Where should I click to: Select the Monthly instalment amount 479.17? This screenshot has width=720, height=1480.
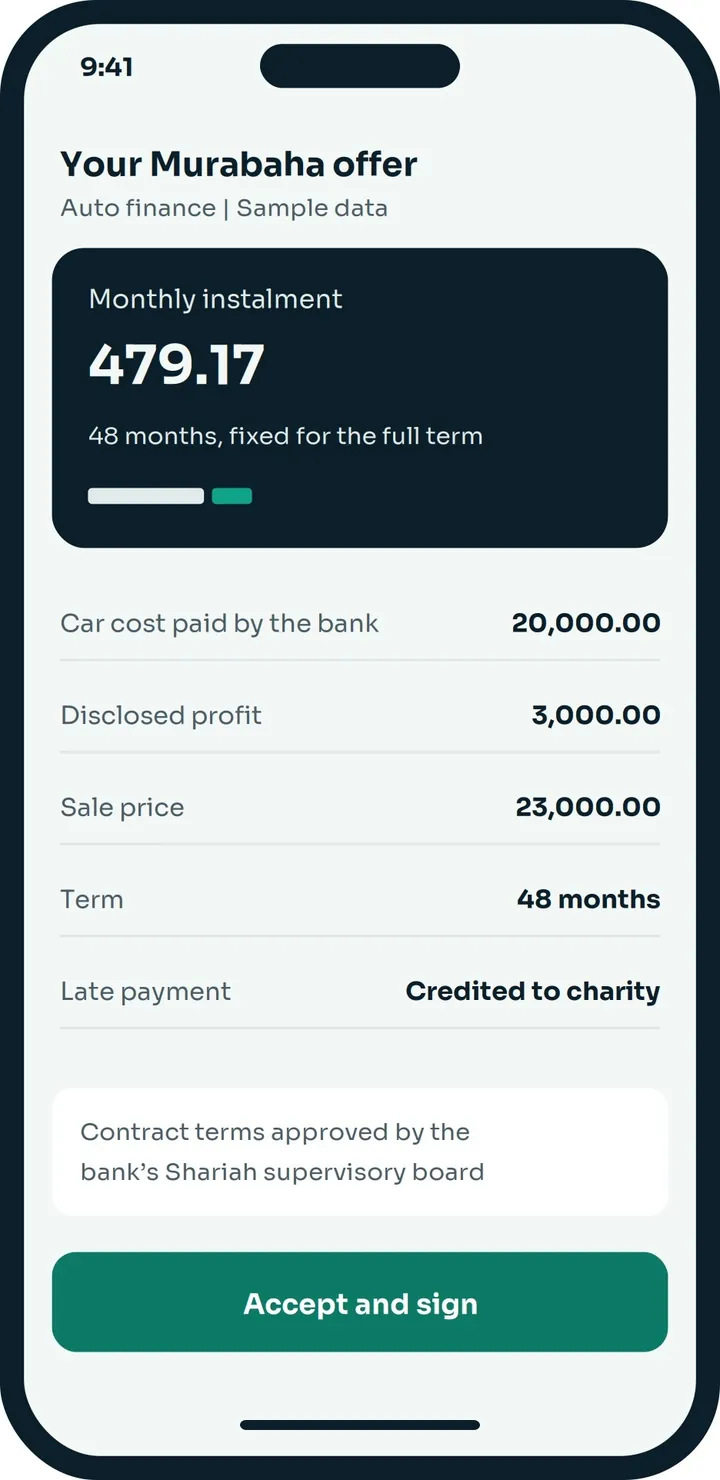[x=177, y=364]
